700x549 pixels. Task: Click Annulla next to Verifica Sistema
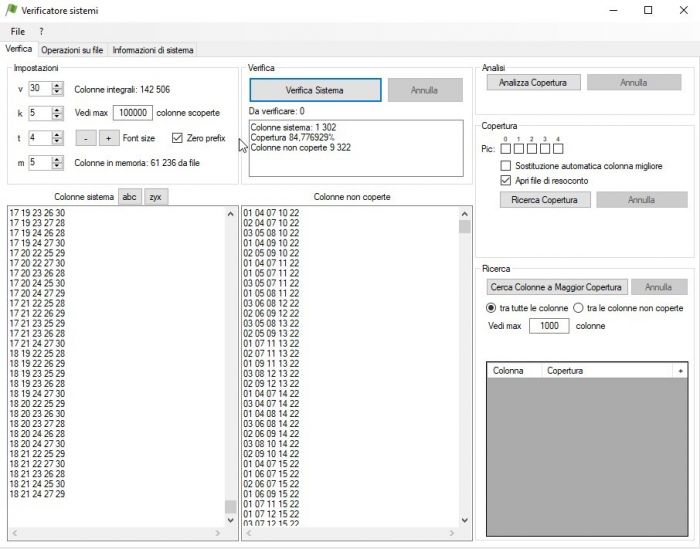(425, 90)
